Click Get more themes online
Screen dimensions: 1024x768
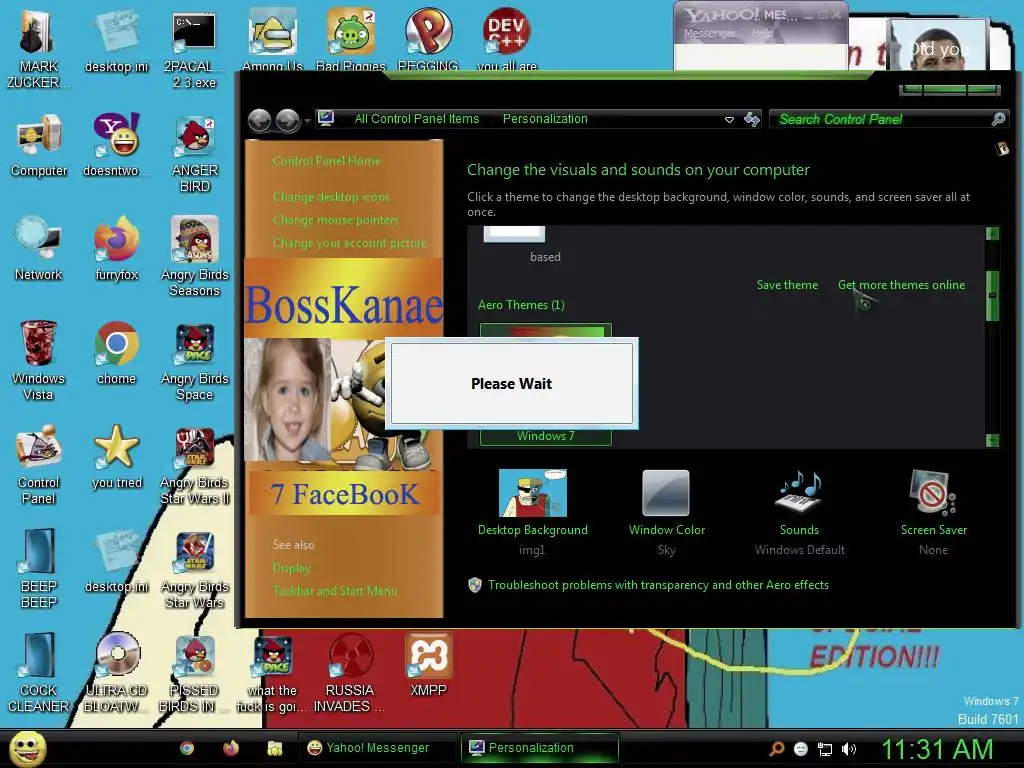tap(901, 285)
